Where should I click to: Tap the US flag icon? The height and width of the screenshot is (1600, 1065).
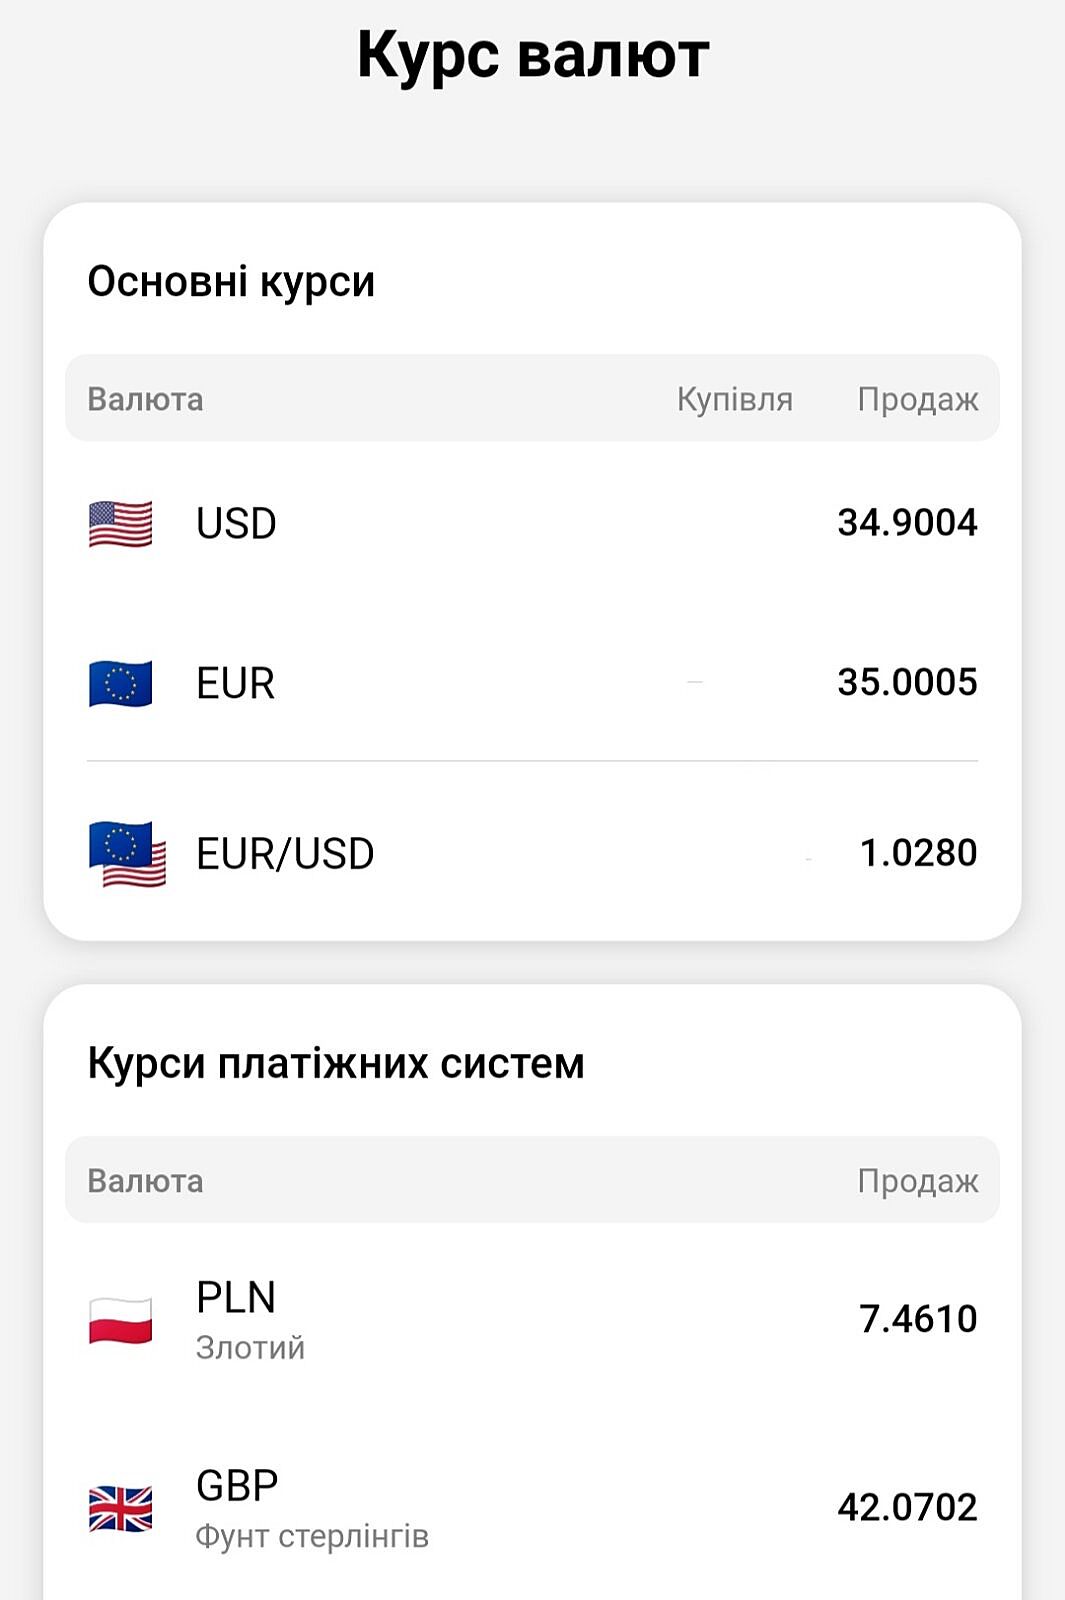coord(121,524)
